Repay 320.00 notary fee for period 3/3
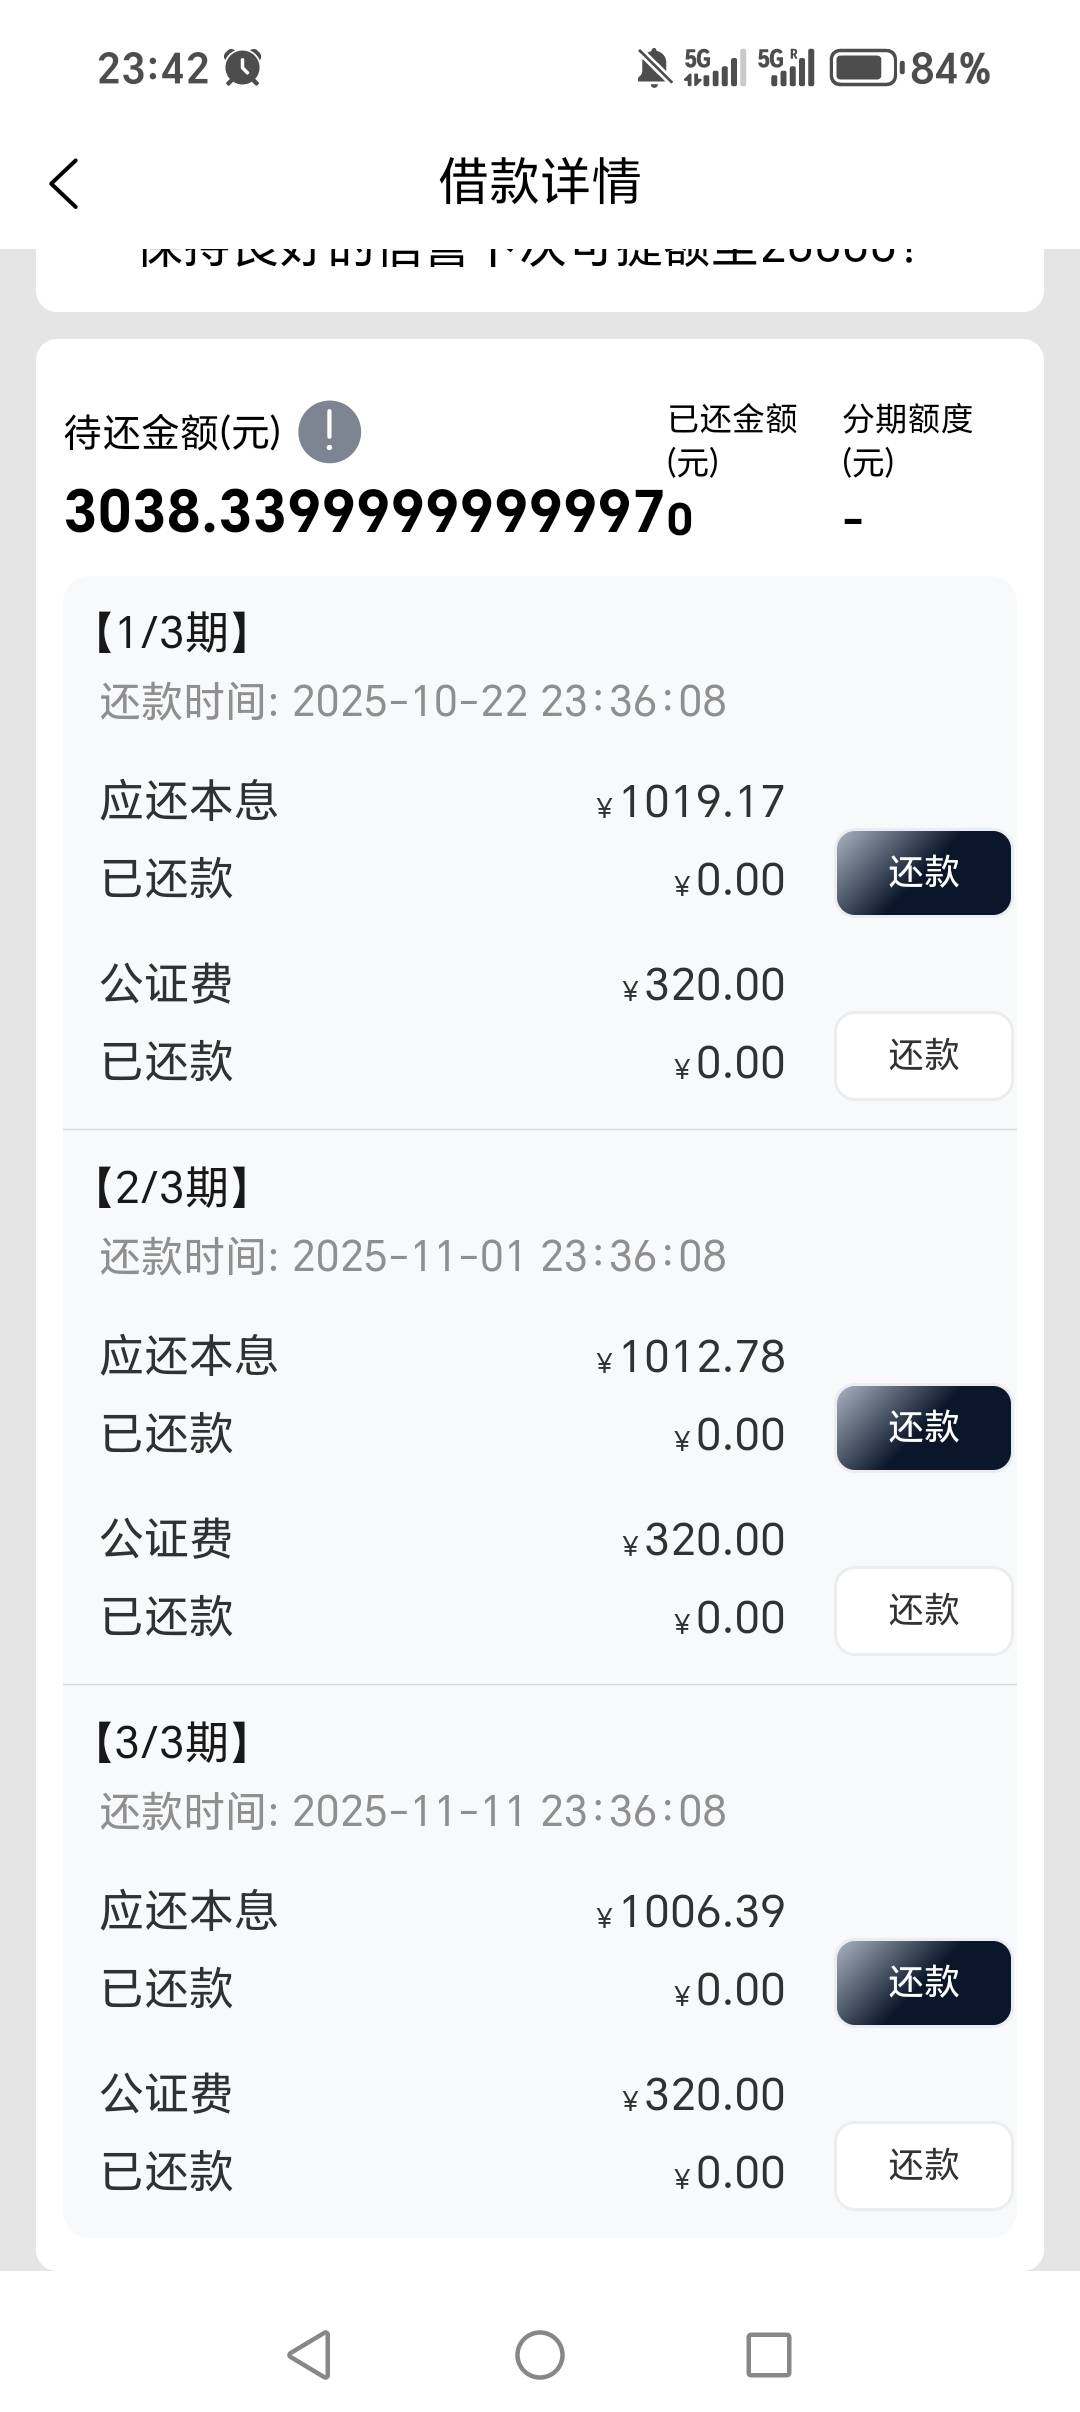Screen dimensions: 1080x2412 point(923,2165)
